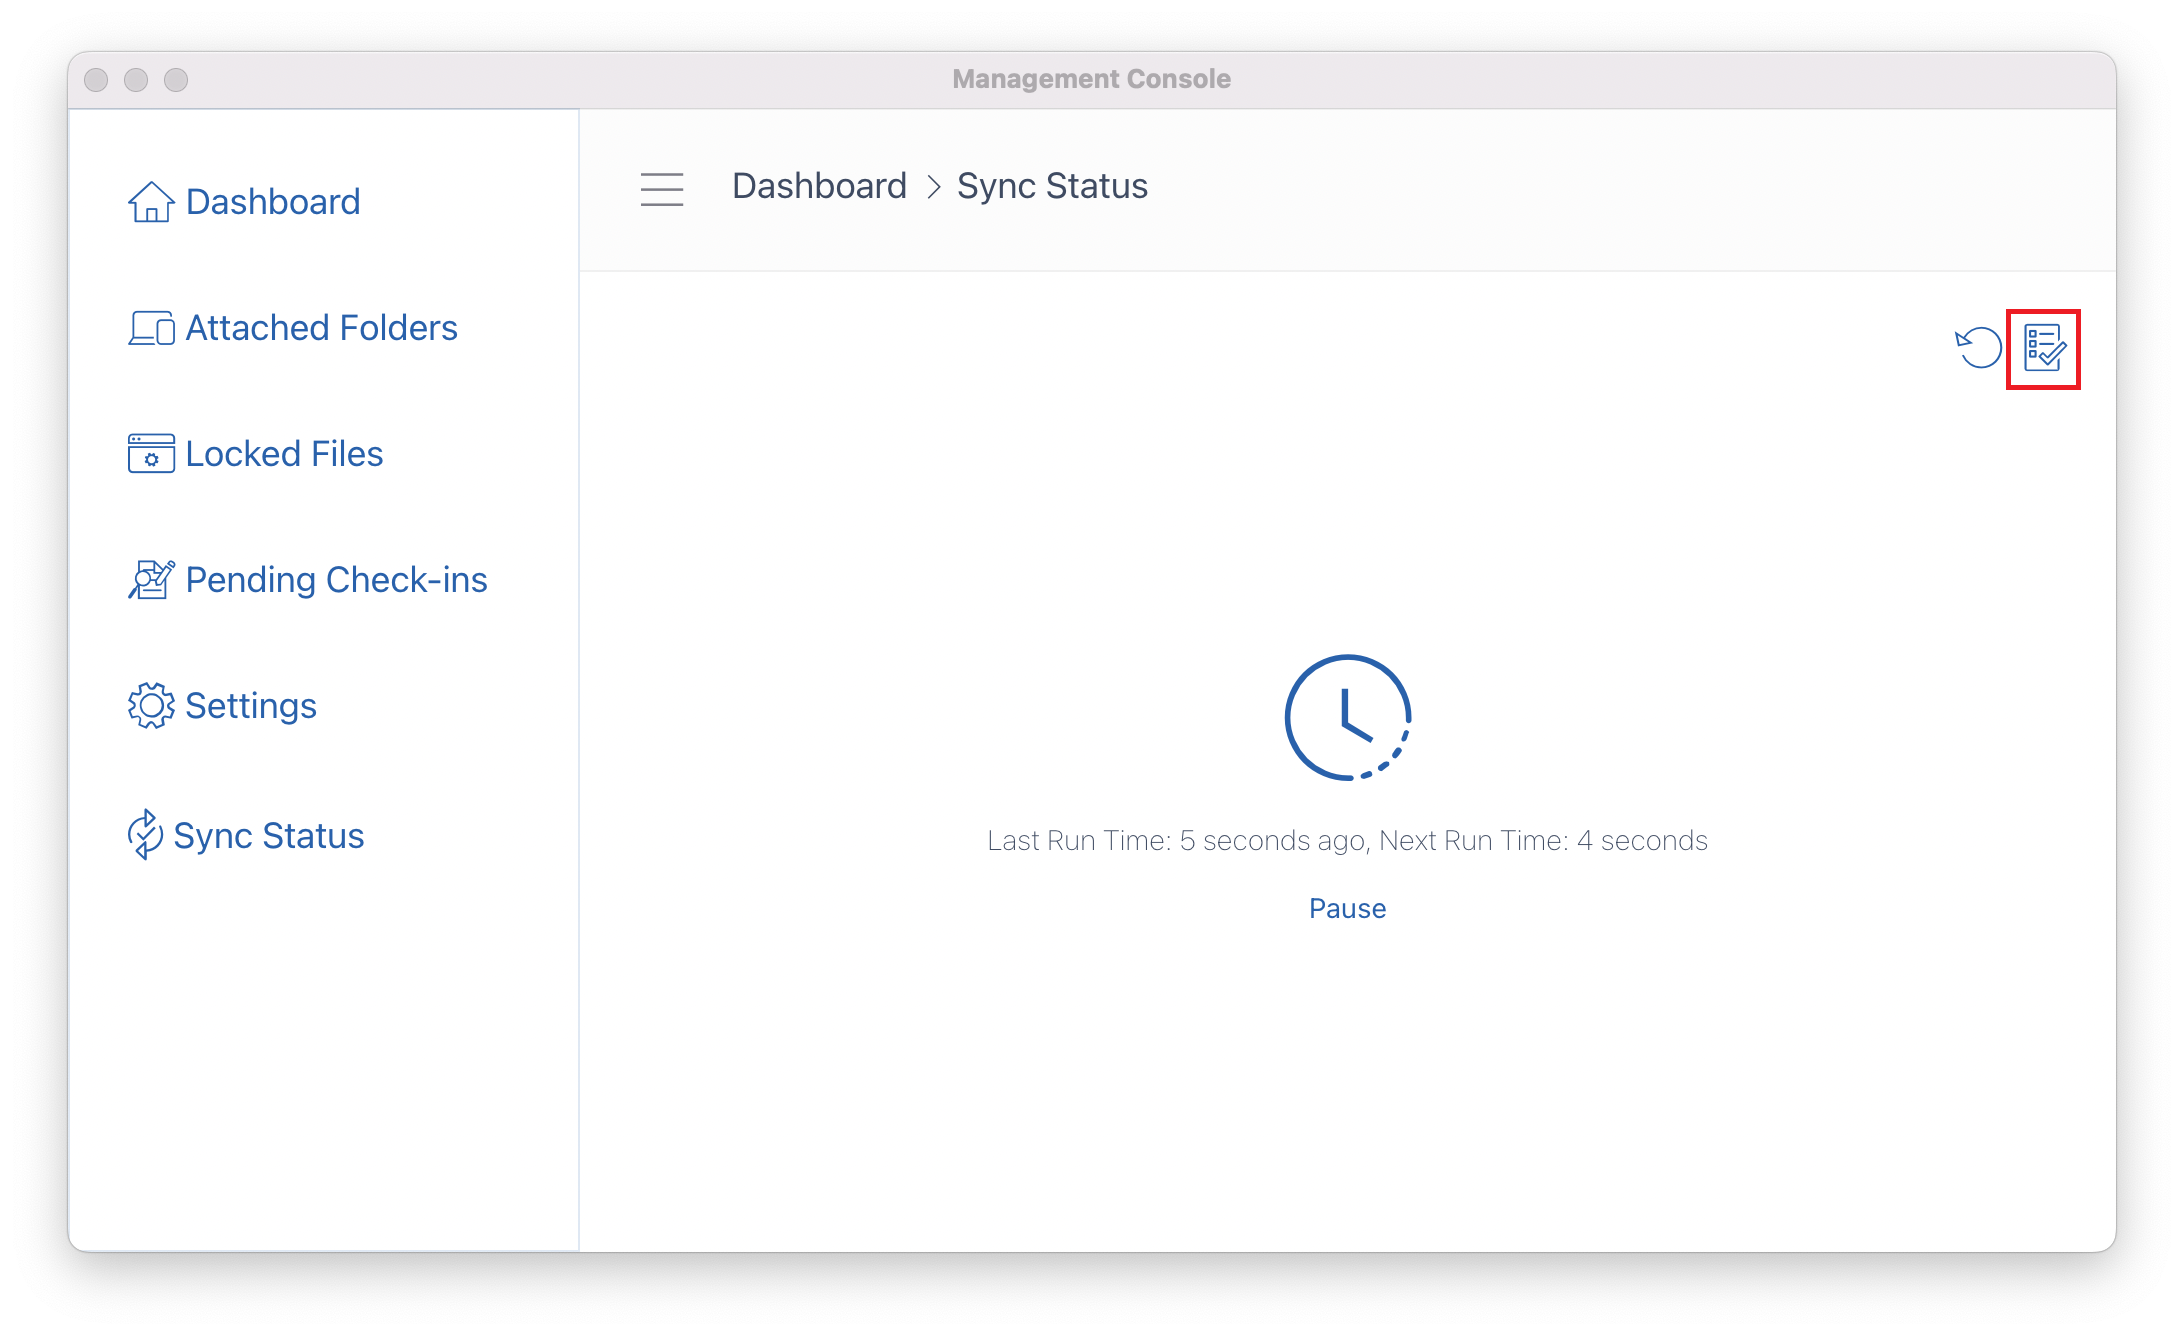Click the Settings gear icon
This screenshot has width=2184, height=1336.
151,706
